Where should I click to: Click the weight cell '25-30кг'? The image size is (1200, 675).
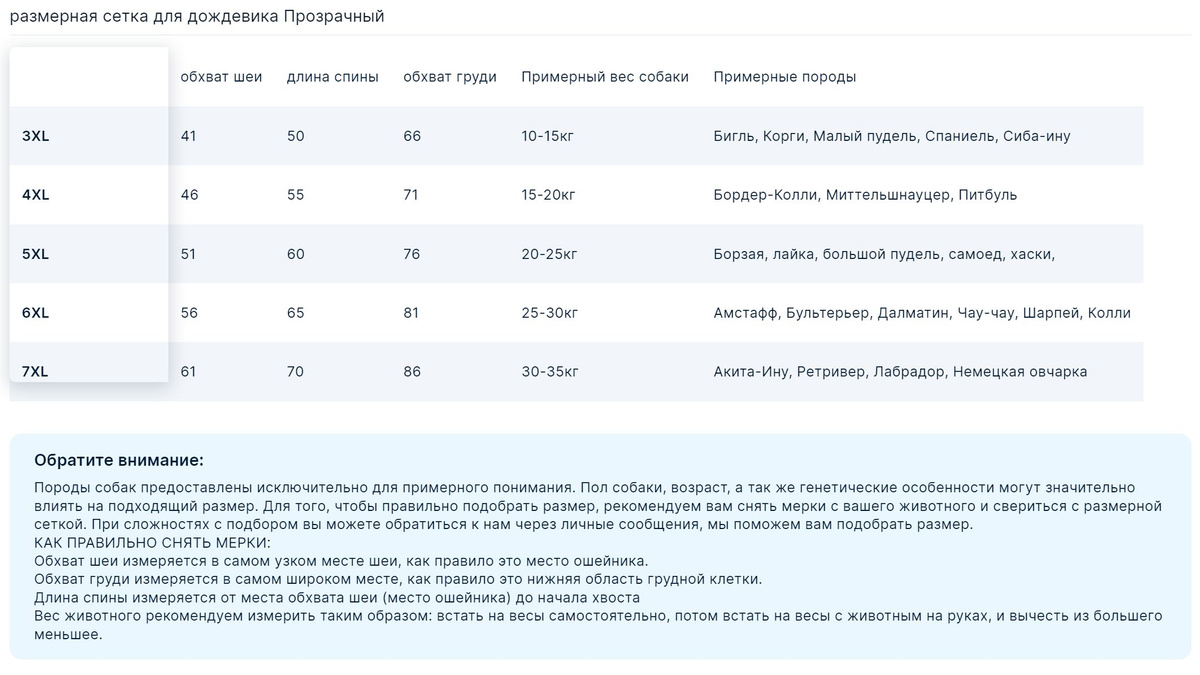click(550, 313)
